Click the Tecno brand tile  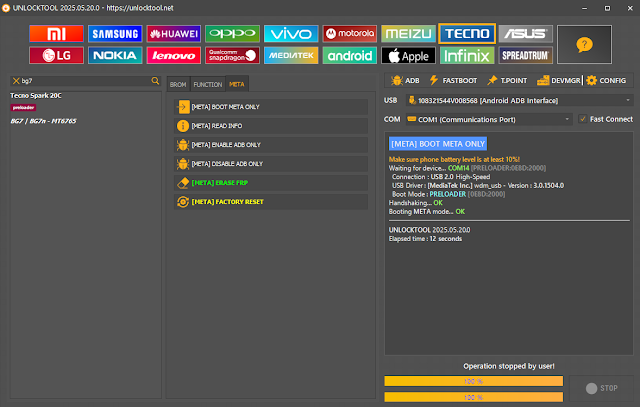point(467,33)
